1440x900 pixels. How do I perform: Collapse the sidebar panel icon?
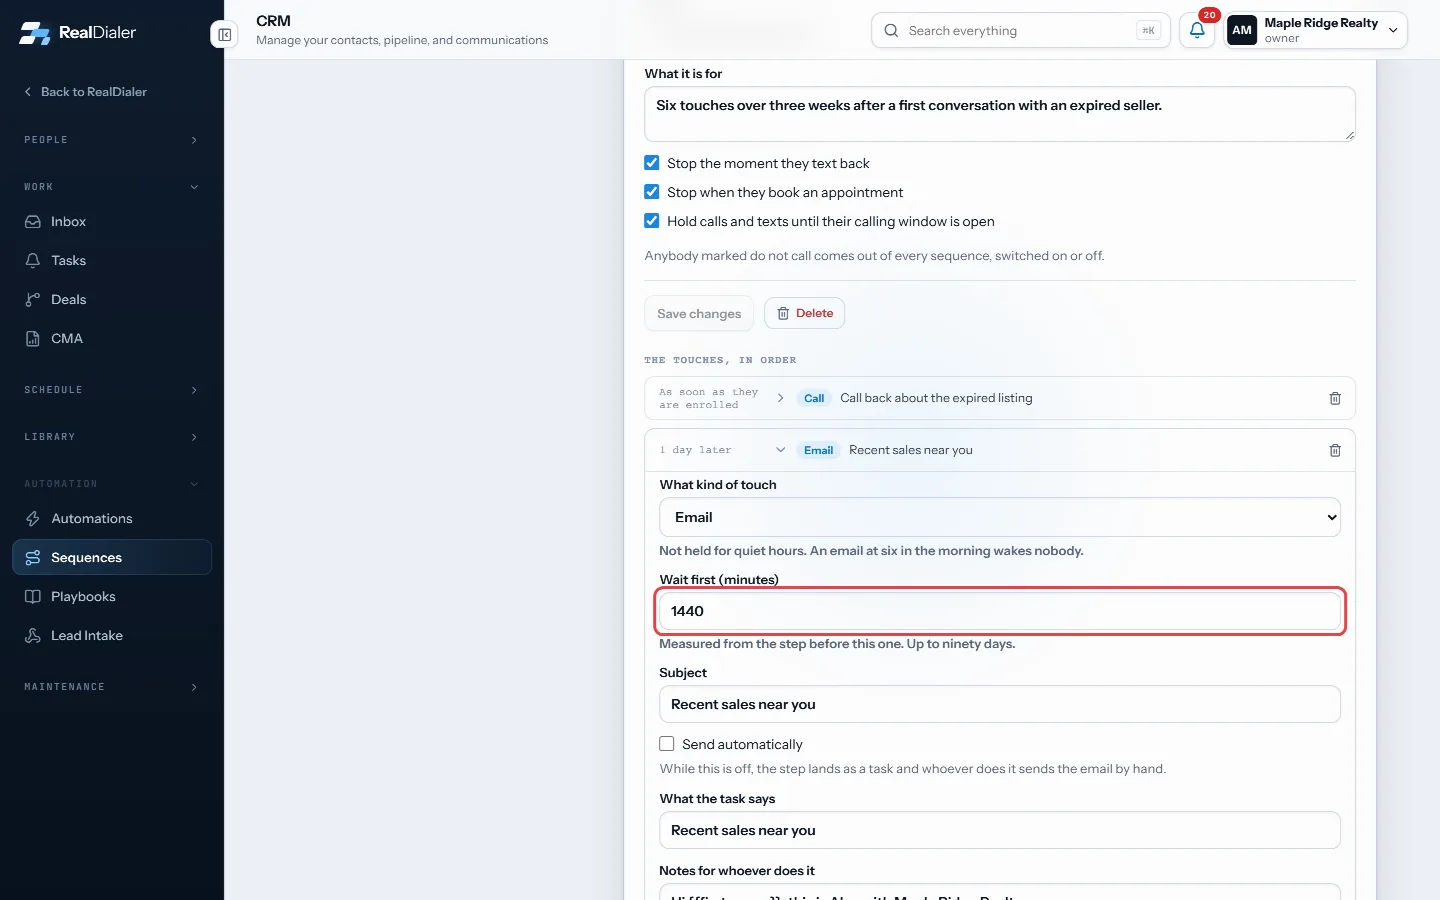[x=225, y=35]
